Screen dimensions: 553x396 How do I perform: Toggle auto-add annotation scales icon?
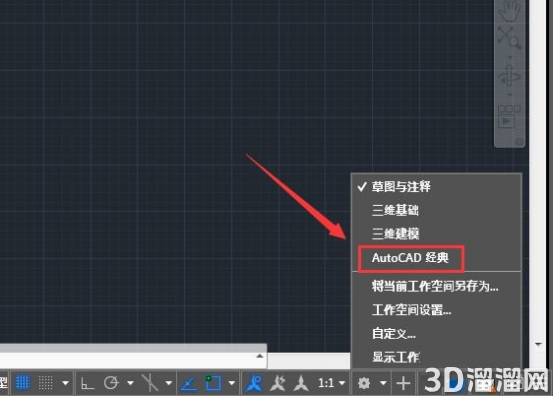[278, 383]
